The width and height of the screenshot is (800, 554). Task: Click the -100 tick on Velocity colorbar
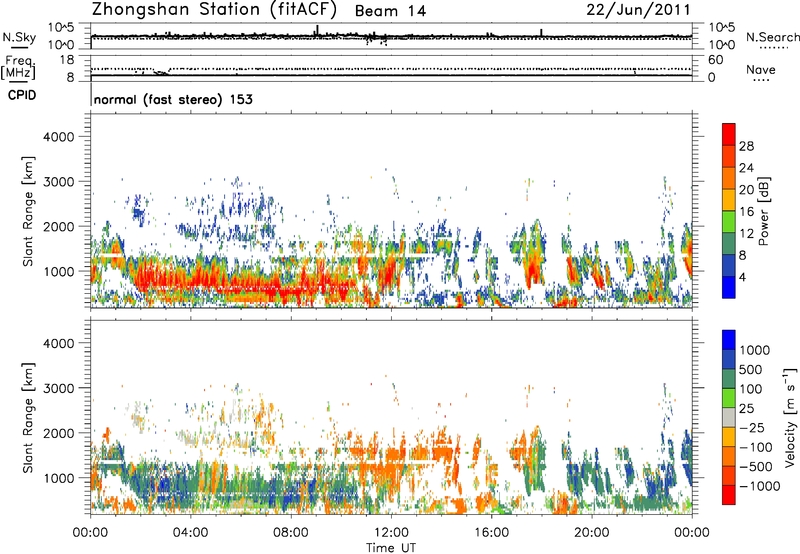click(x=756, y=447)
